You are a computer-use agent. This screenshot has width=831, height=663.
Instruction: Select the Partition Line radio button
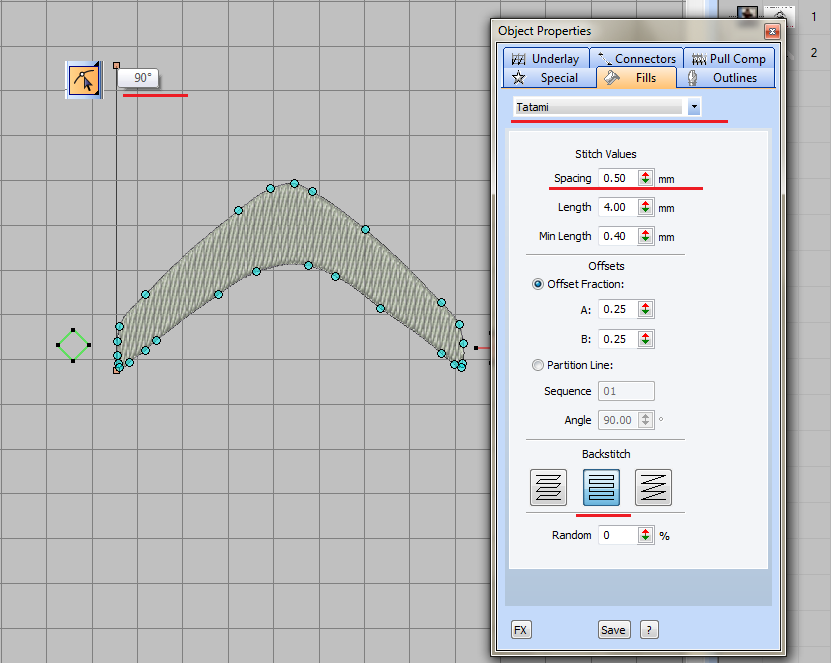pyautogui.click(x=539, y=365)
